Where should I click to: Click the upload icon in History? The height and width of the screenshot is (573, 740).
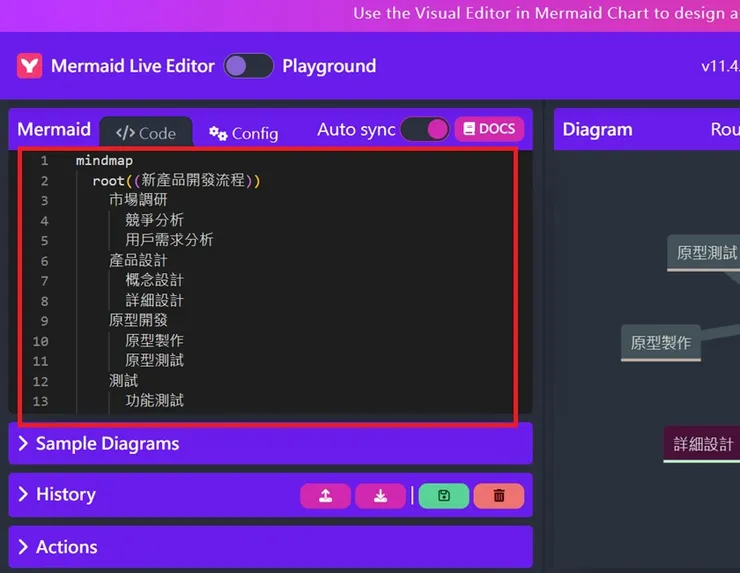coord(325,496)
